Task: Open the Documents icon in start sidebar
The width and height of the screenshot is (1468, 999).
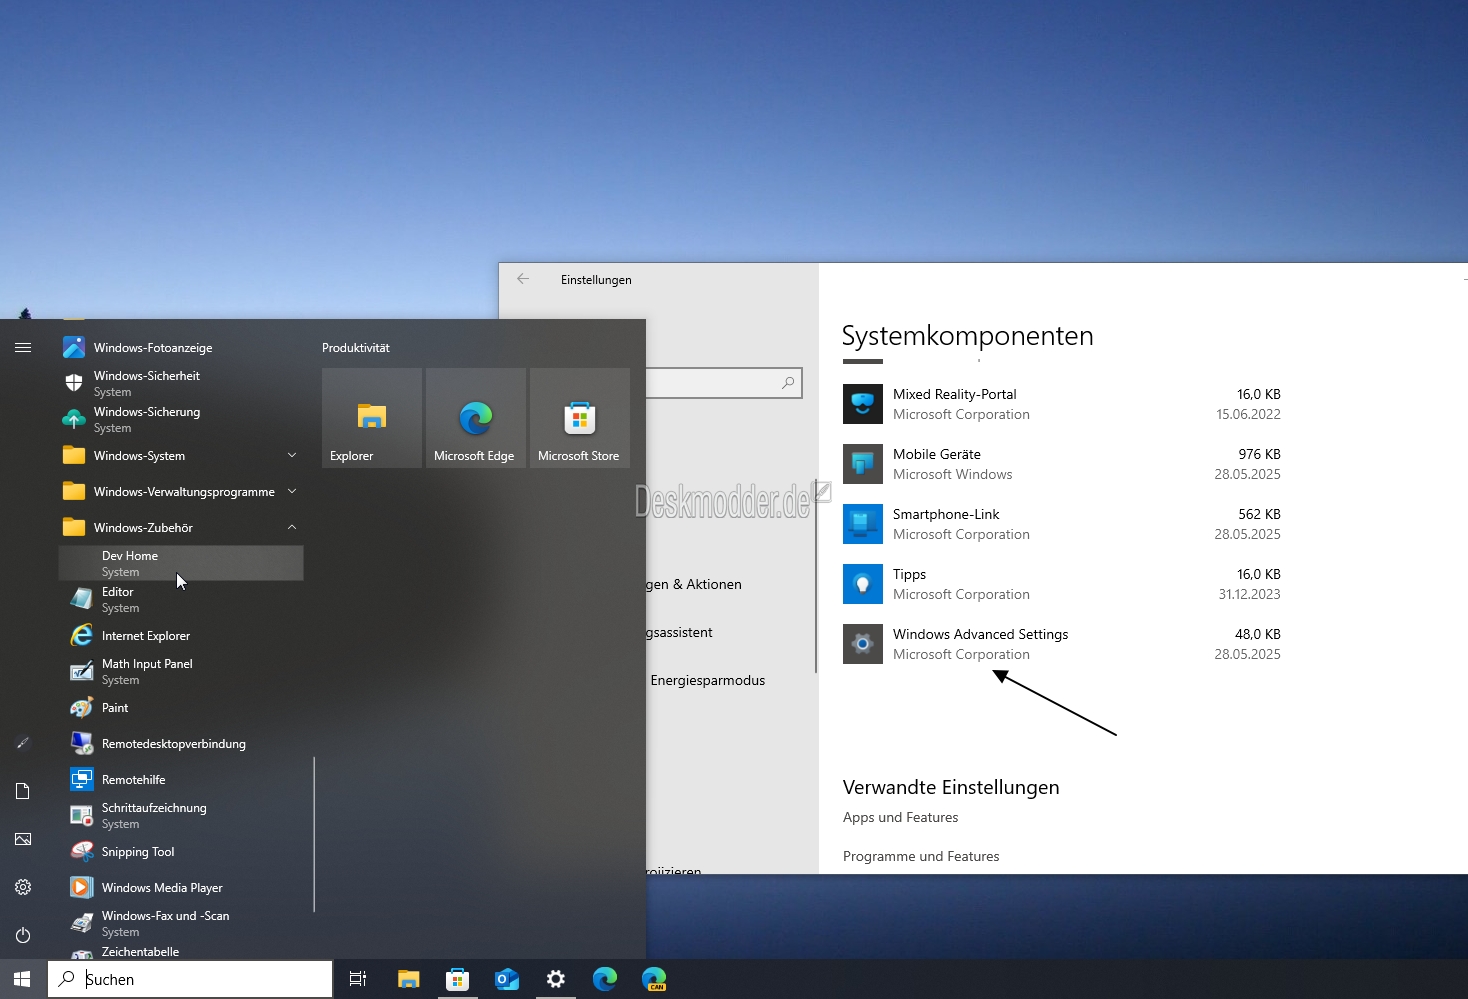Action: pyautogui.click(x=23, y=791)
